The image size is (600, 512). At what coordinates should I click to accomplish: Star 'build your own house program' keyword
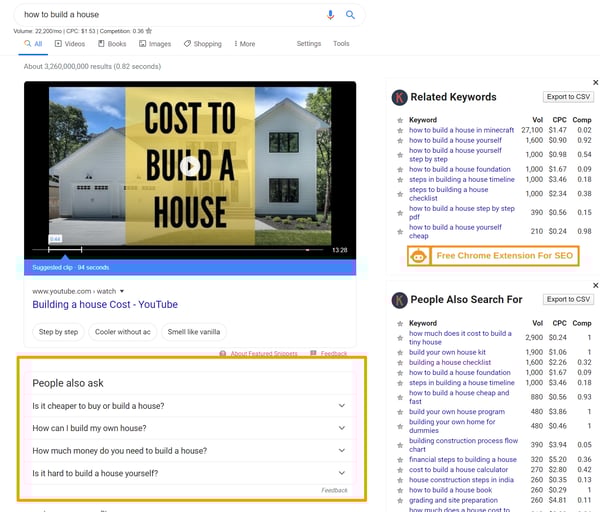pos(400,412)
